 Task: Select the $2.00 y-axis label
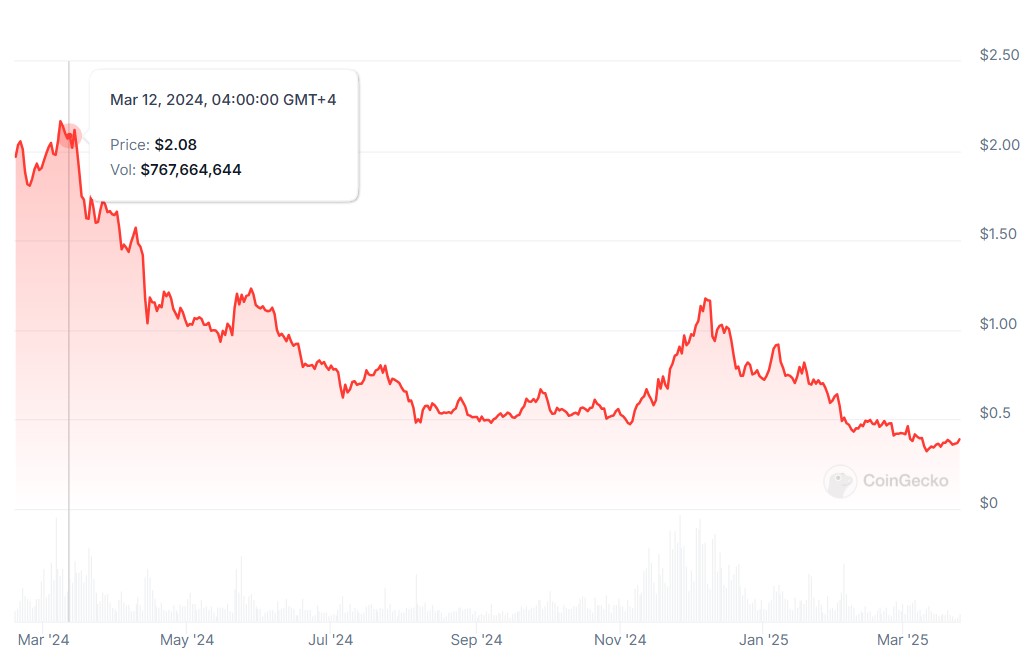[999, 145]
